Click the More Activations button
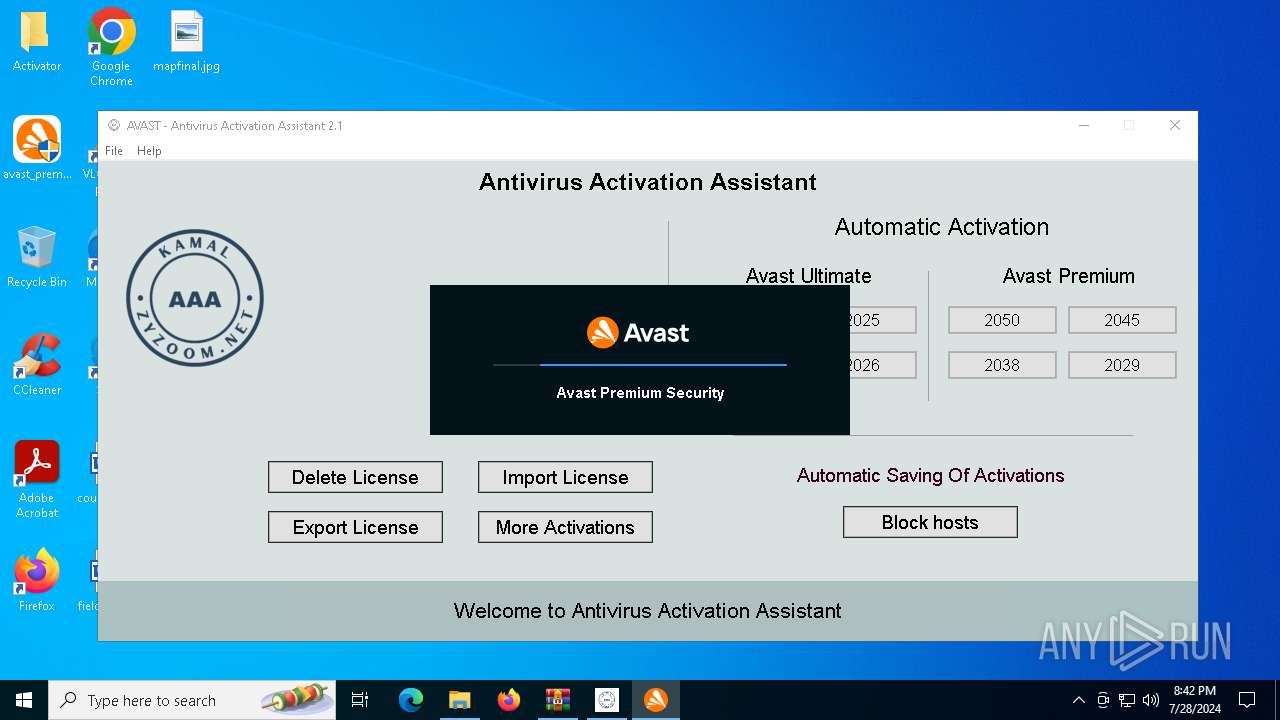 pos(565,527)
